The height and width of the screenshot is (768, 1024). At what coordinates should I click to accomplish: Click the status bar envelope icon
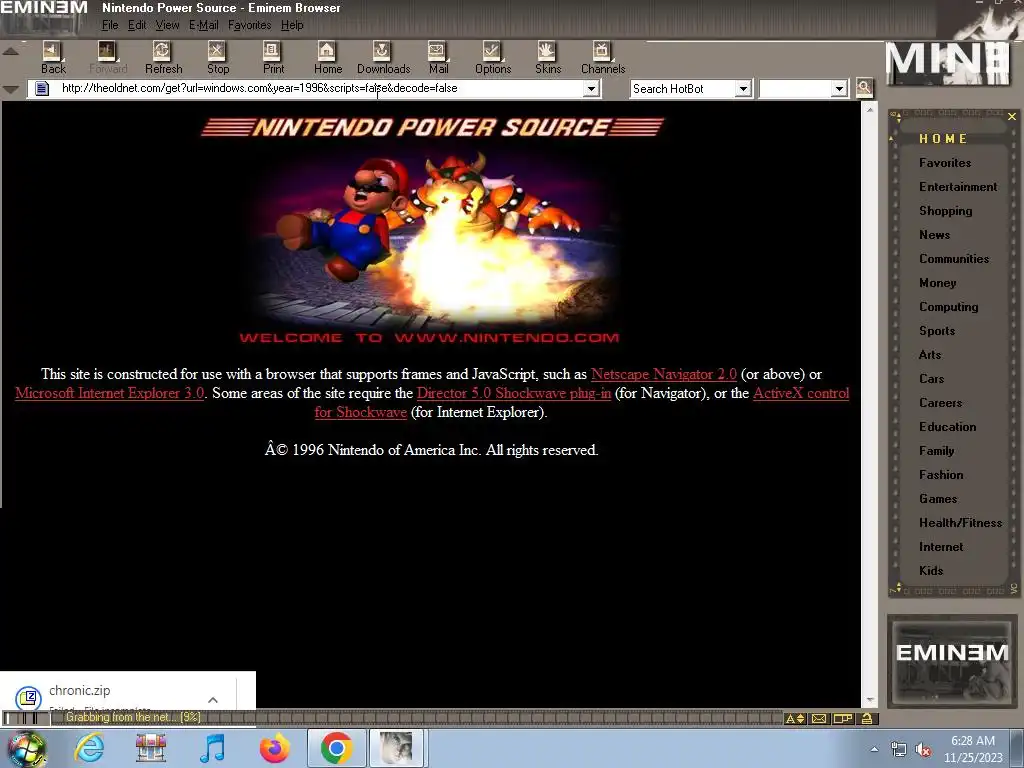click(x=818, y=718)
